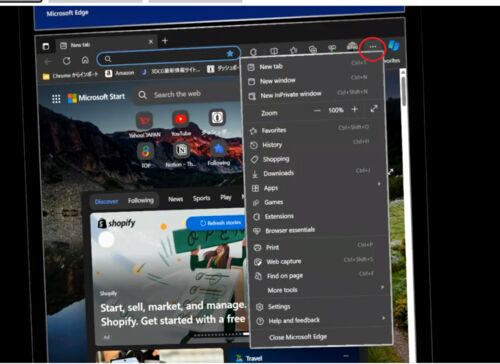Focus the browser address bar
The width and height of the screenshot is (500, 364).
click(x=168, y=57)
